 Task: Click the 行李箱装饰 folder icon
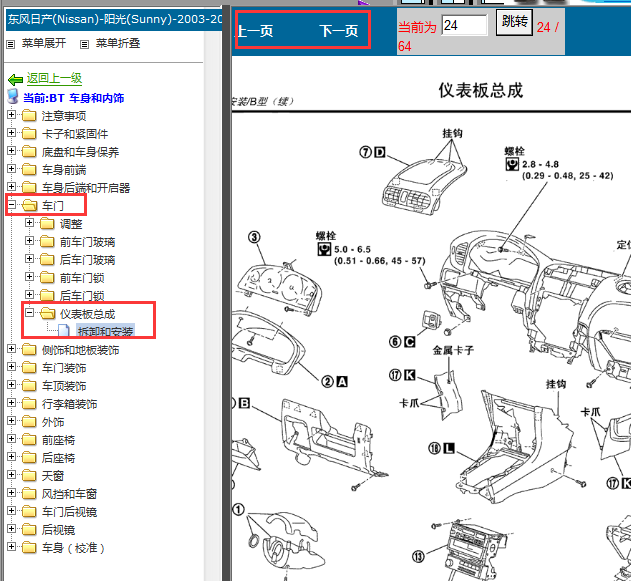point(29,404)
